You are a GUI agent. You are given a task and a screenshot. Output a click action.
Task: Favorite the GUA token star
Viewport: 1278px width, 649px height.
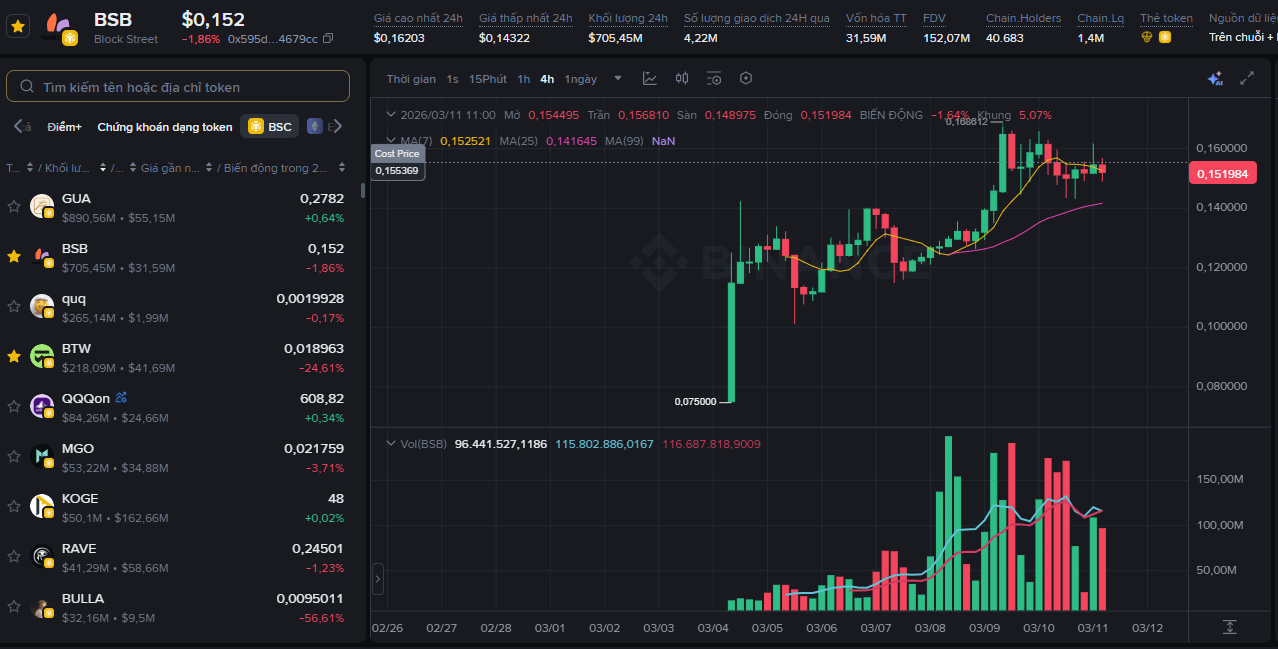pos(14,207)
